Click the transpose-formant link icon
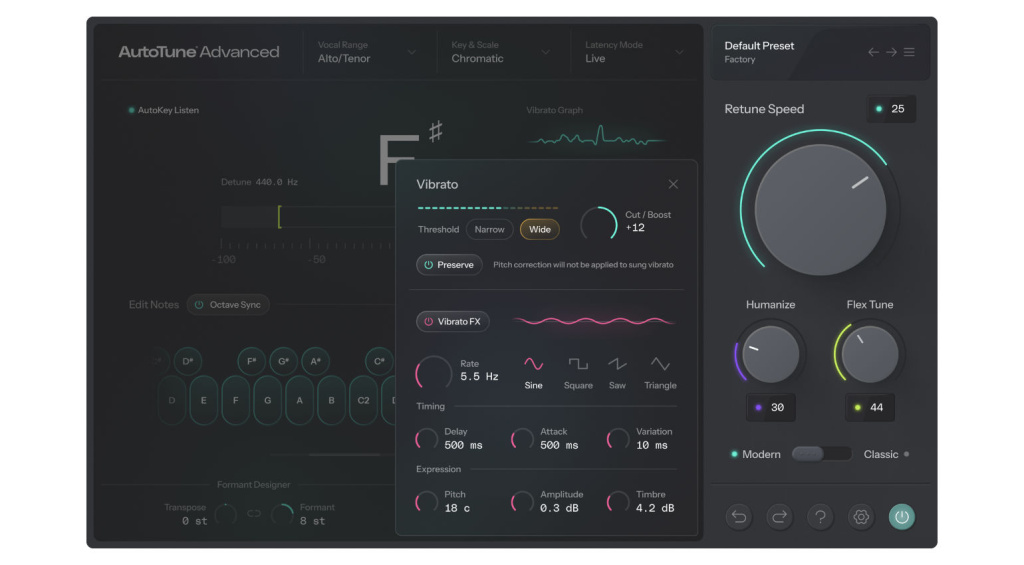1024x565 pixels. 254,514
